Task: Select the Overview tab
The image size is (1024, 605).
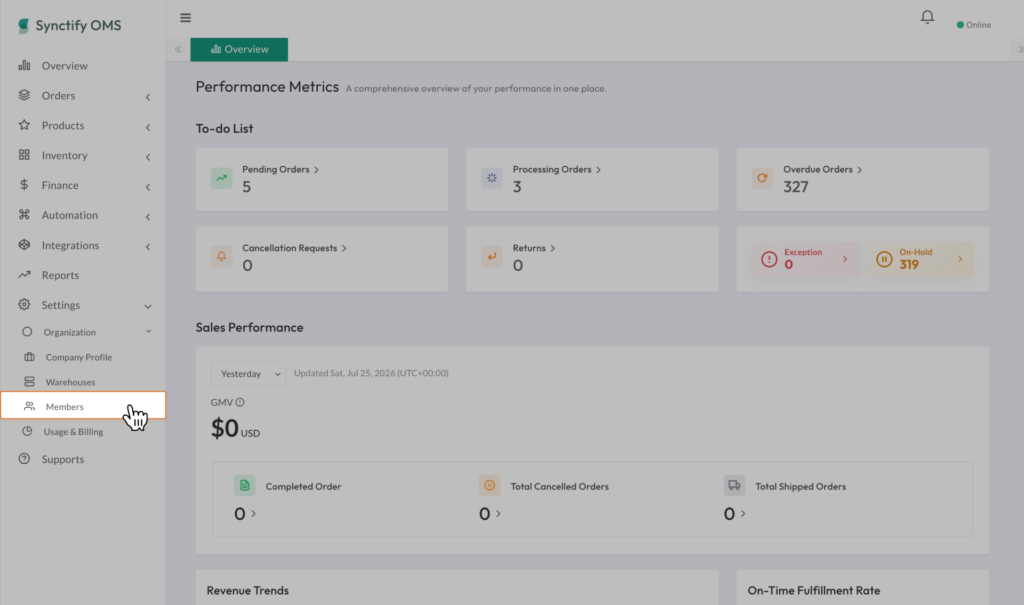Action: [239, 50]
